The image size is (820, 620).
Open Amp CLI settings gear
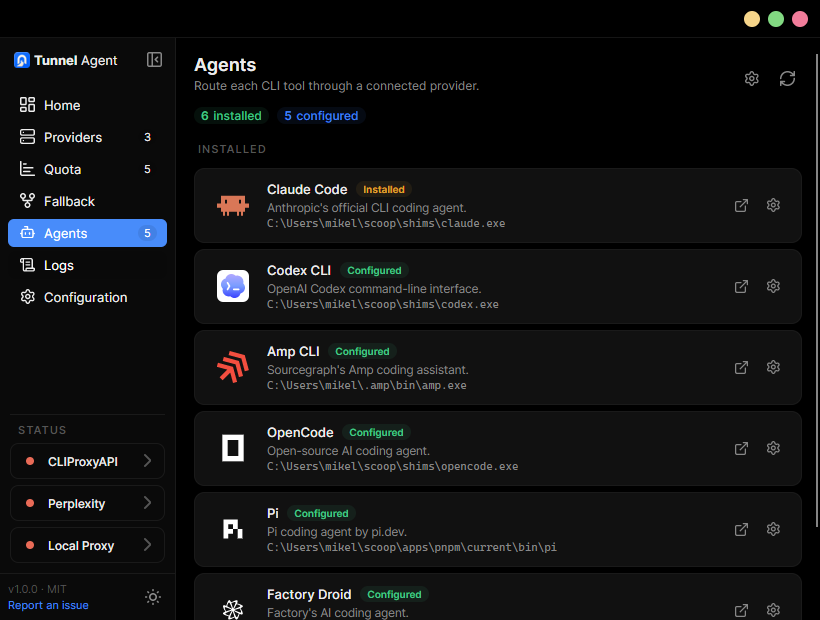point(773,367)
